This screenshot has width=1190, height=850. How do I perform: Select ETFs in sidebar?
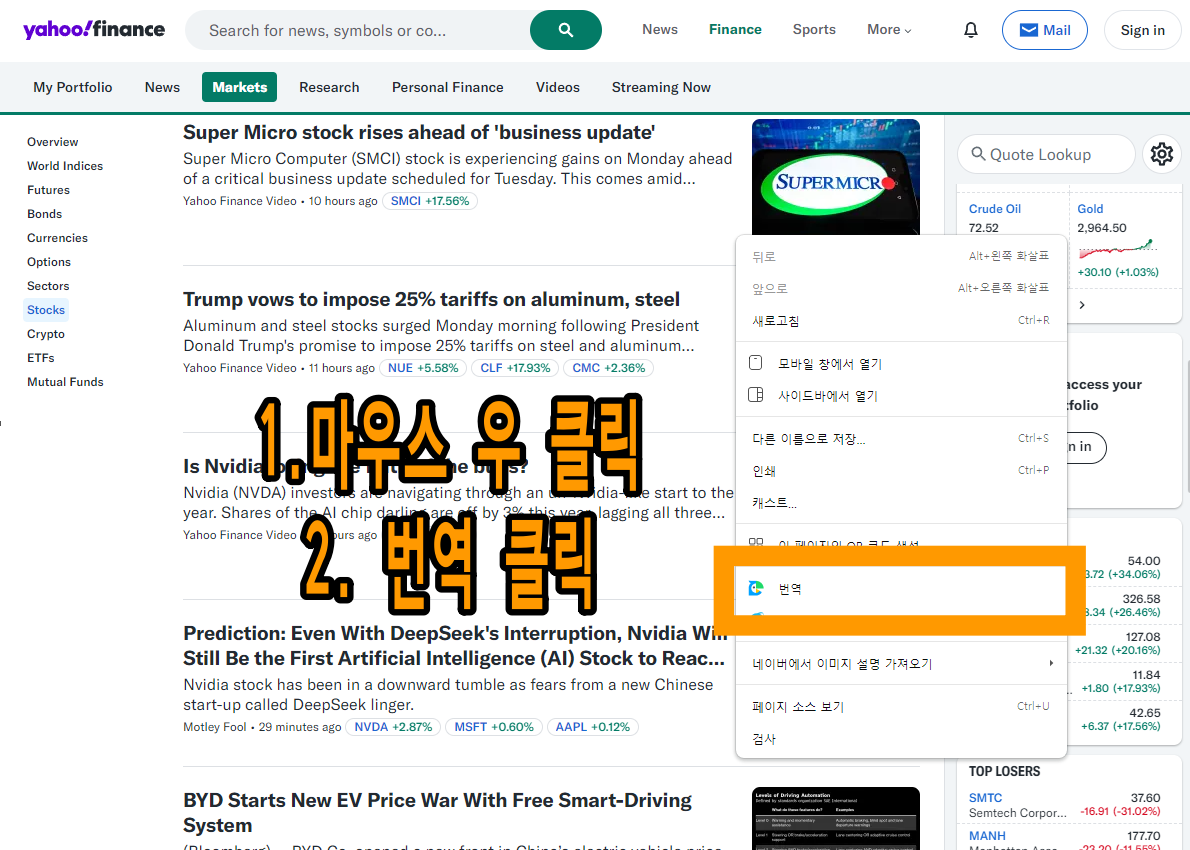point(40,358)
